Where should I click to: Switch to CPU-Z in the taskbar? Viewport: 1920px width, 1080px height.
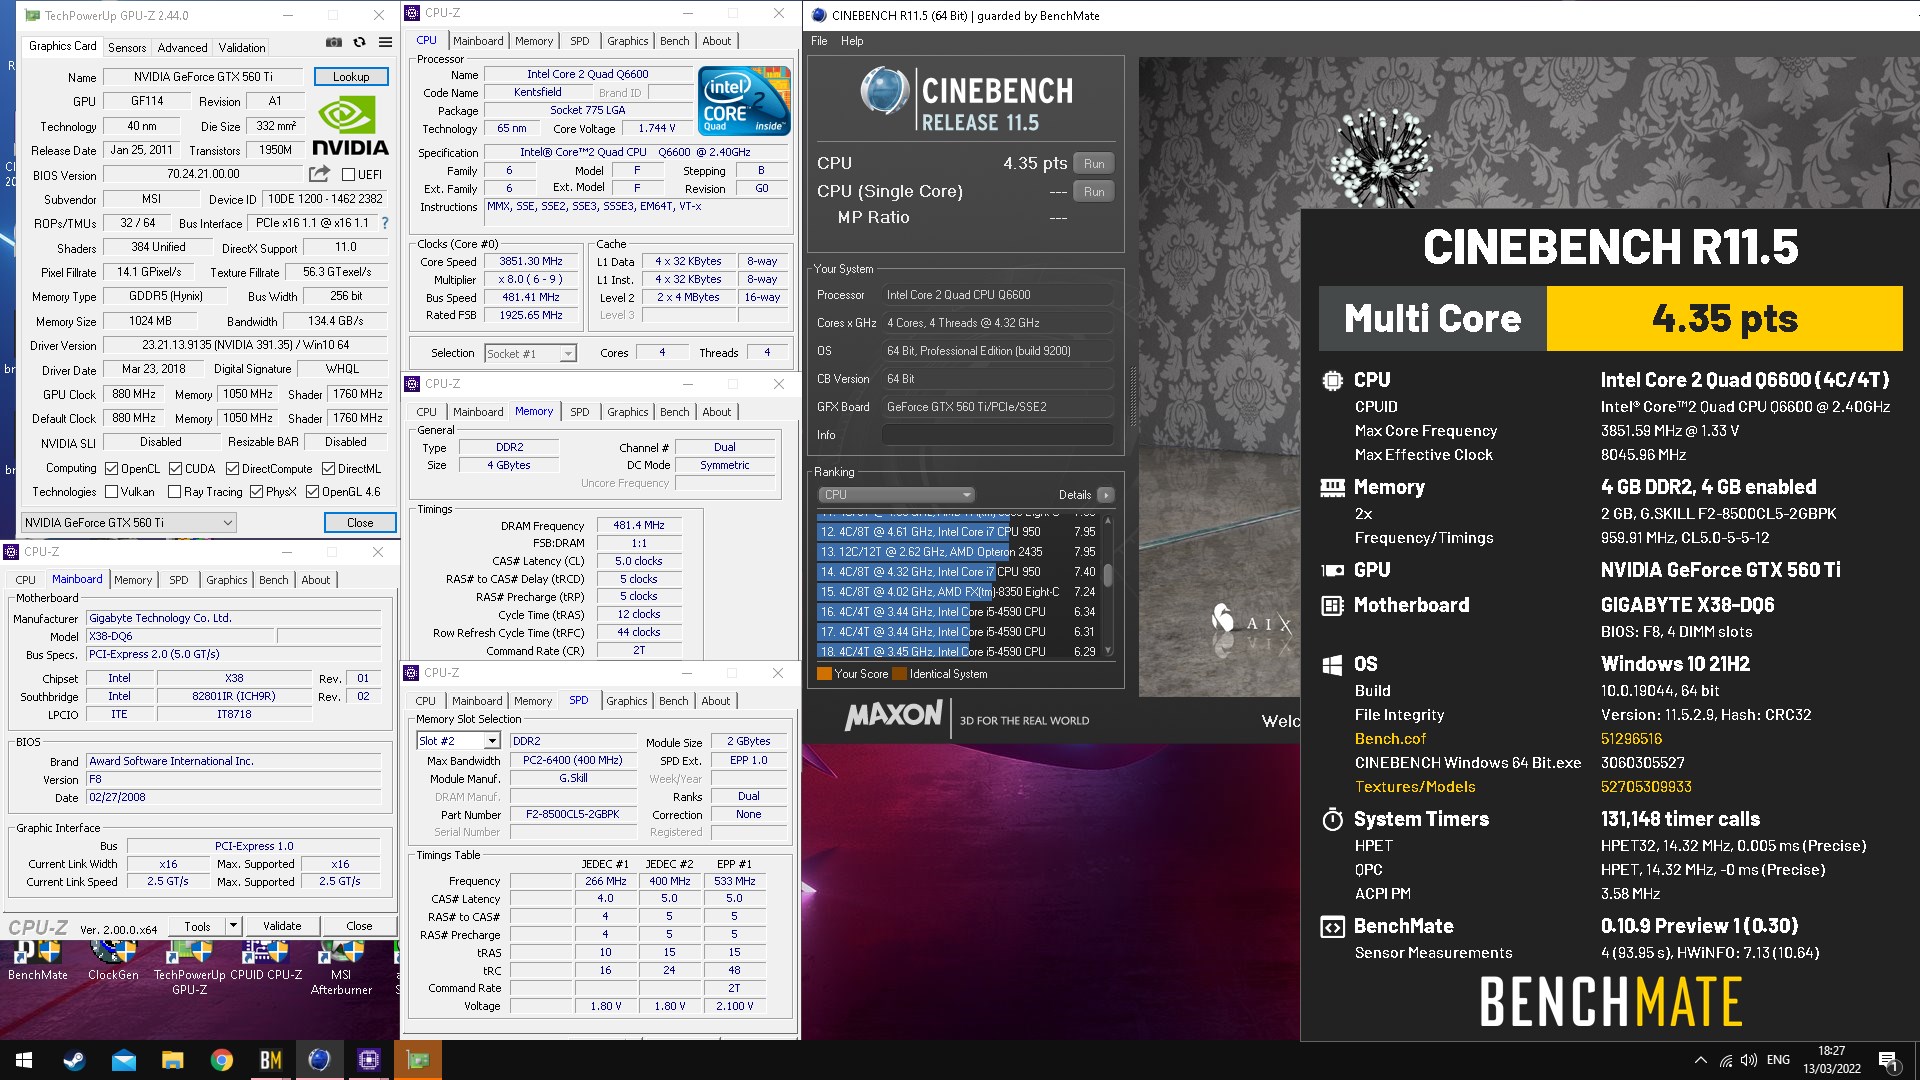coord(368,1060)
